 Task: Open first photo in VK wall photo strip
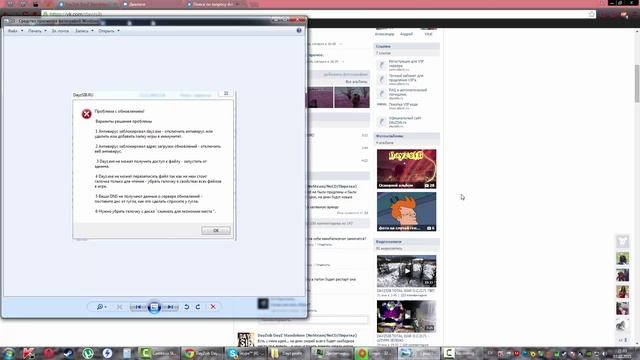coord(319,97)
